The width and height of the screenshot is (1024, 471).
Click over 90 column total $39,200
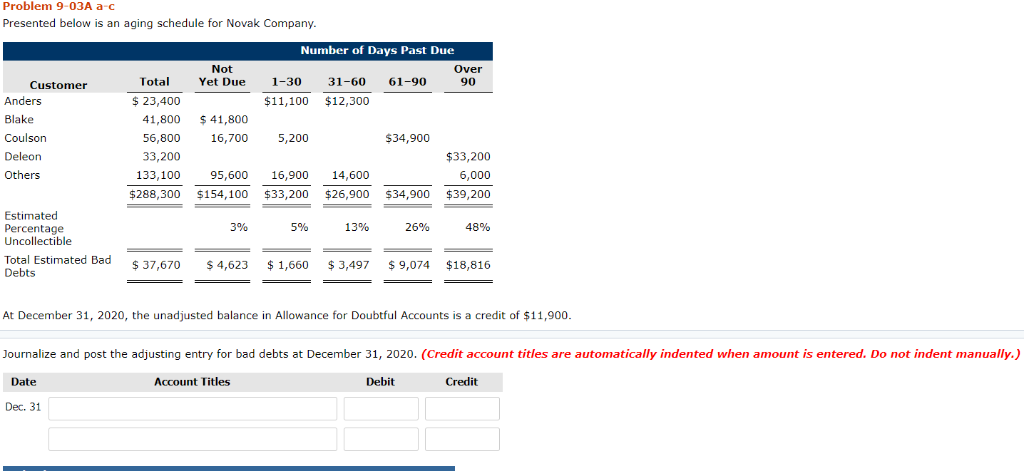(468, 194)
